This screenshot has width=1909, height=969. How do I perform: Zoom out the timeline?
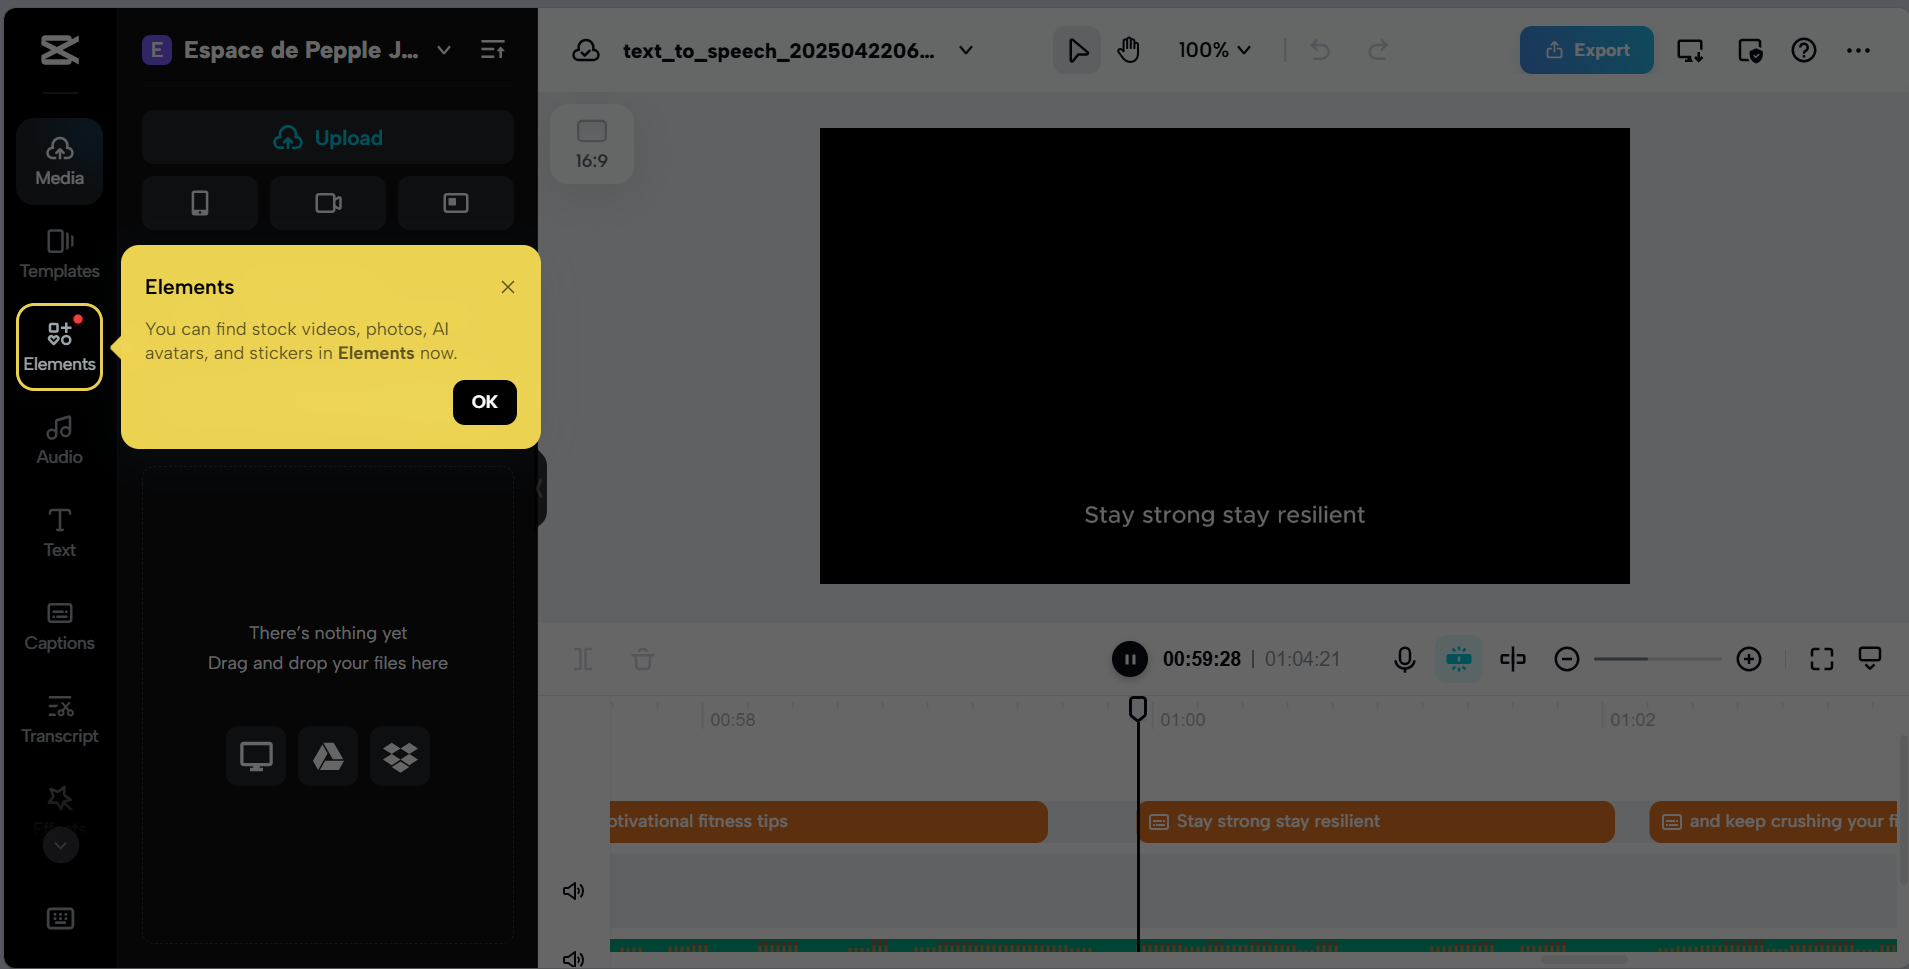(x=1567, y=659)
